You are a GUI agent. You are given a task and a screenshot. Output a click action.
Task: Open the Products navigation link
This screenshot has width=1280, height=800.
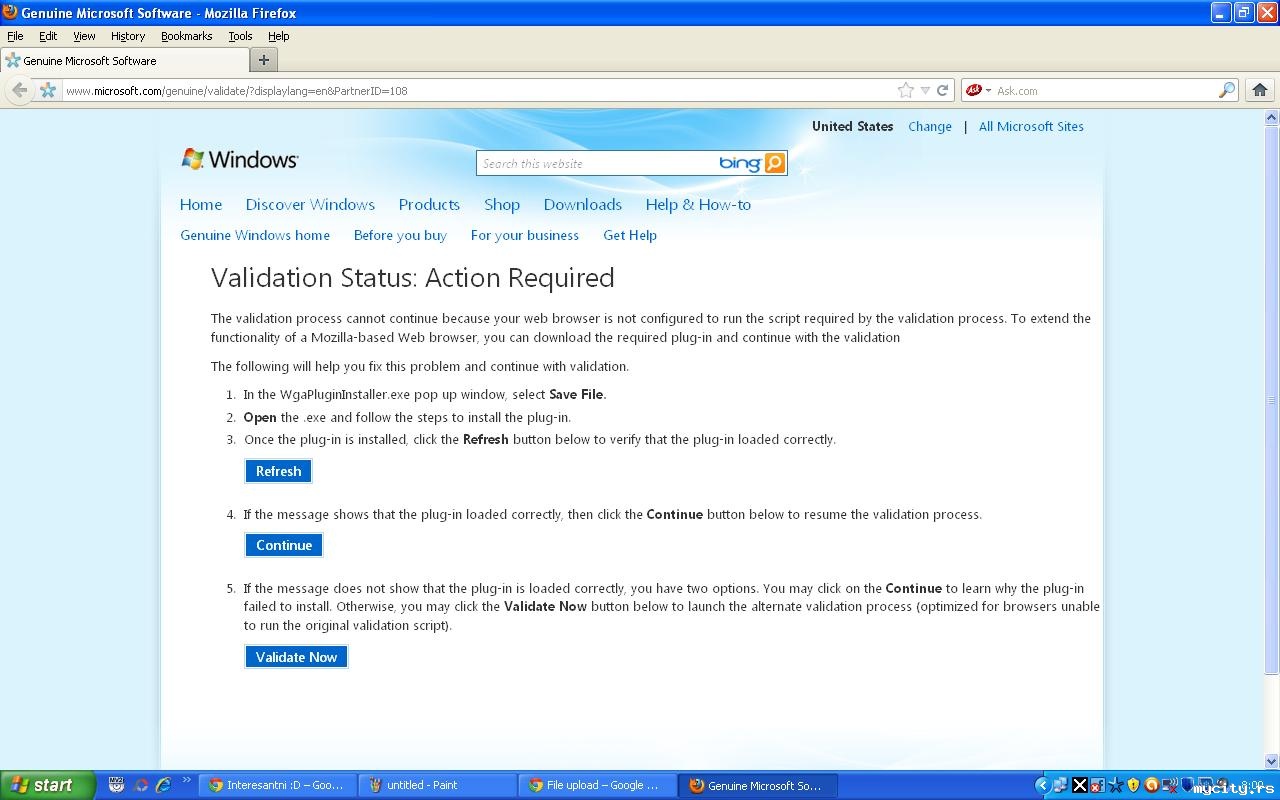pos(429,204)
